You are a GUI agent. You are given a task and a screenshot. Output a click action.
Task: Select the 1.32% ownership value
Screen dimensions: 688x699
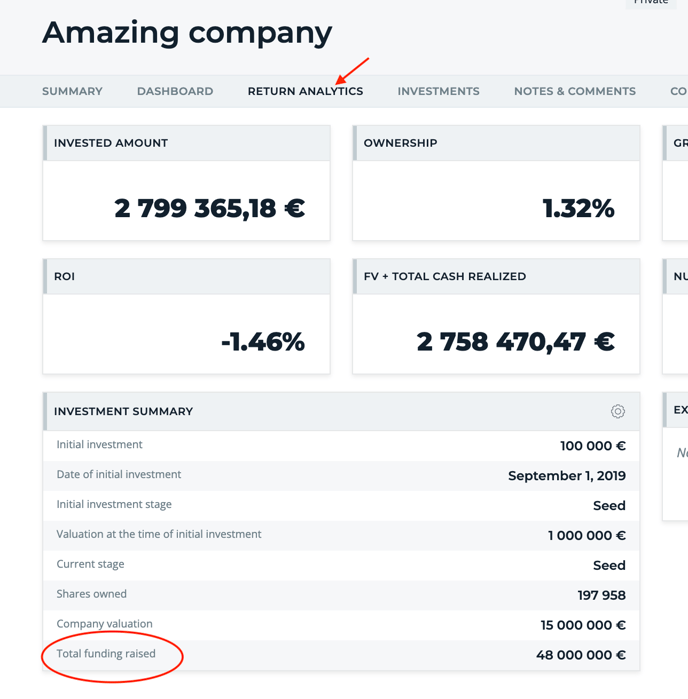pyautogui.click(x=578, y=208)
